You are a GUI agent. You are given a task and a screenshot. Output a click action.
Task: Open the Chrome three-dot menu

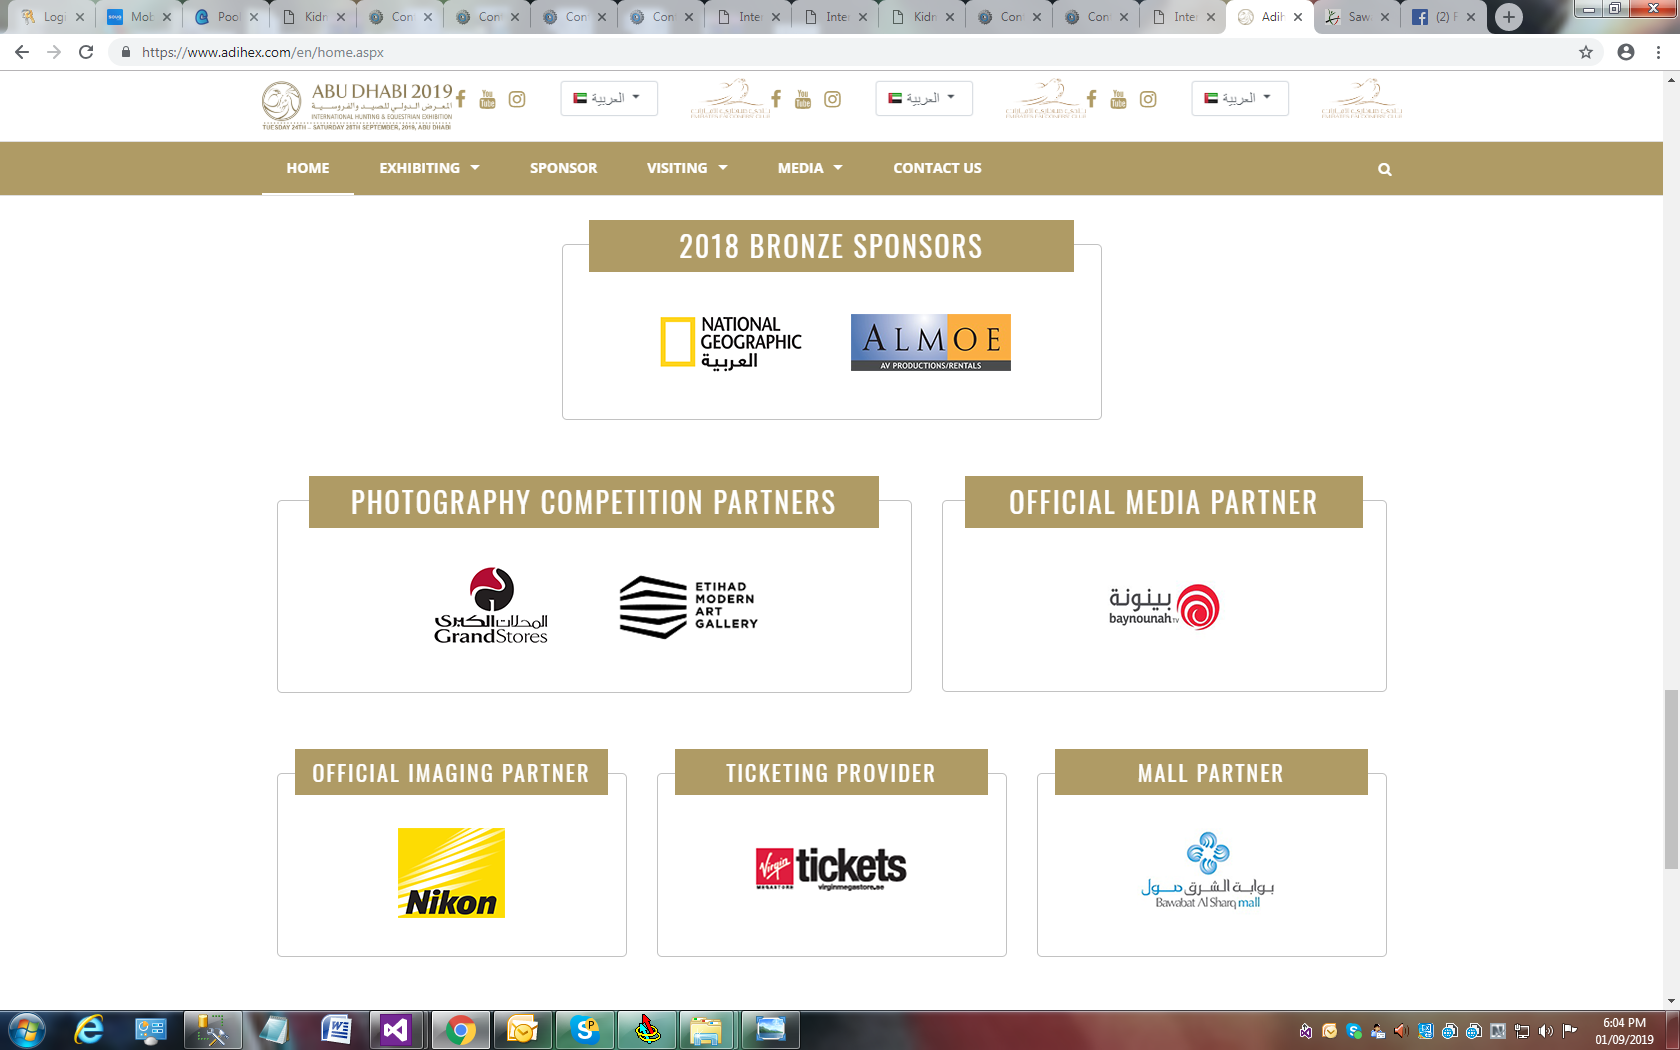point(1658,52)
